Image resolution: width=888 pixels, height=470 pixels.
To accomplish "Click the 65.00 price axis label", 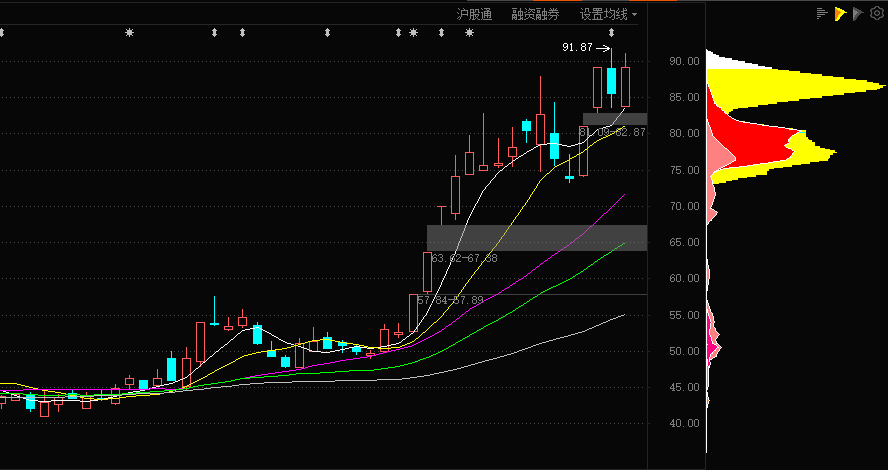I will [x=684, y=242].
